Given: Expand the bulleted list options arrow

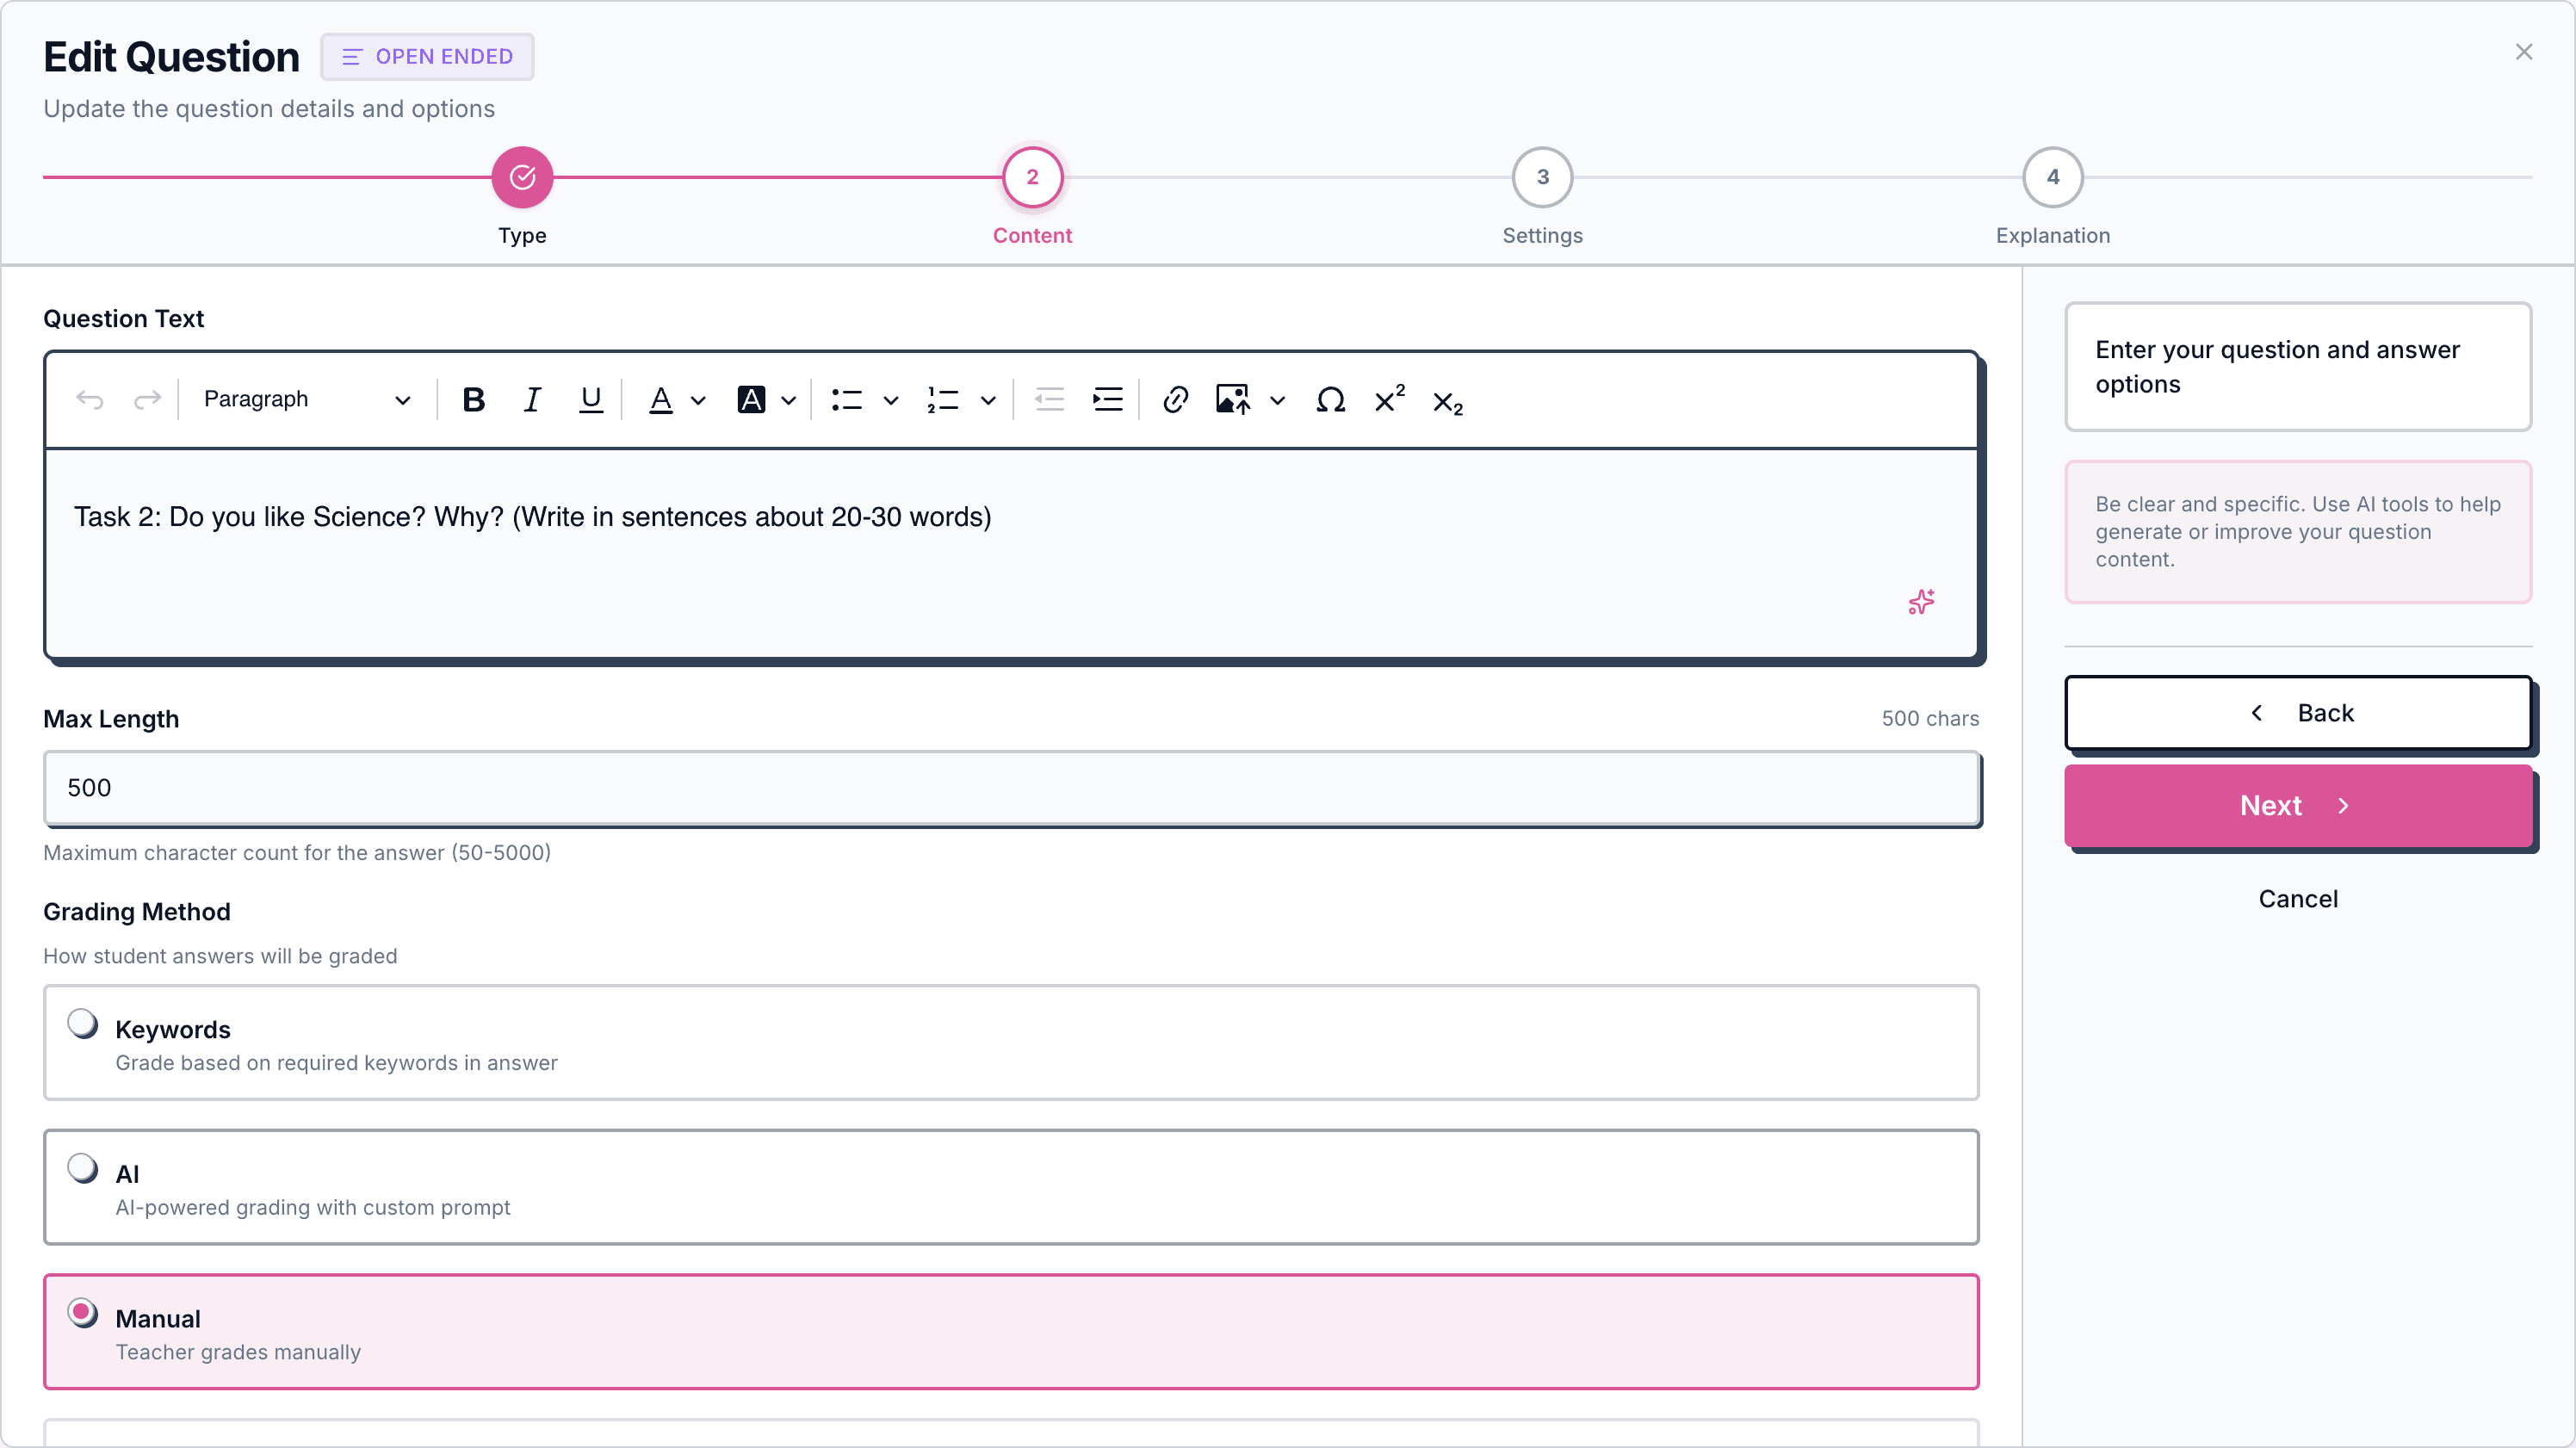Looking at the screenshot, I should (x=890, y=401).
